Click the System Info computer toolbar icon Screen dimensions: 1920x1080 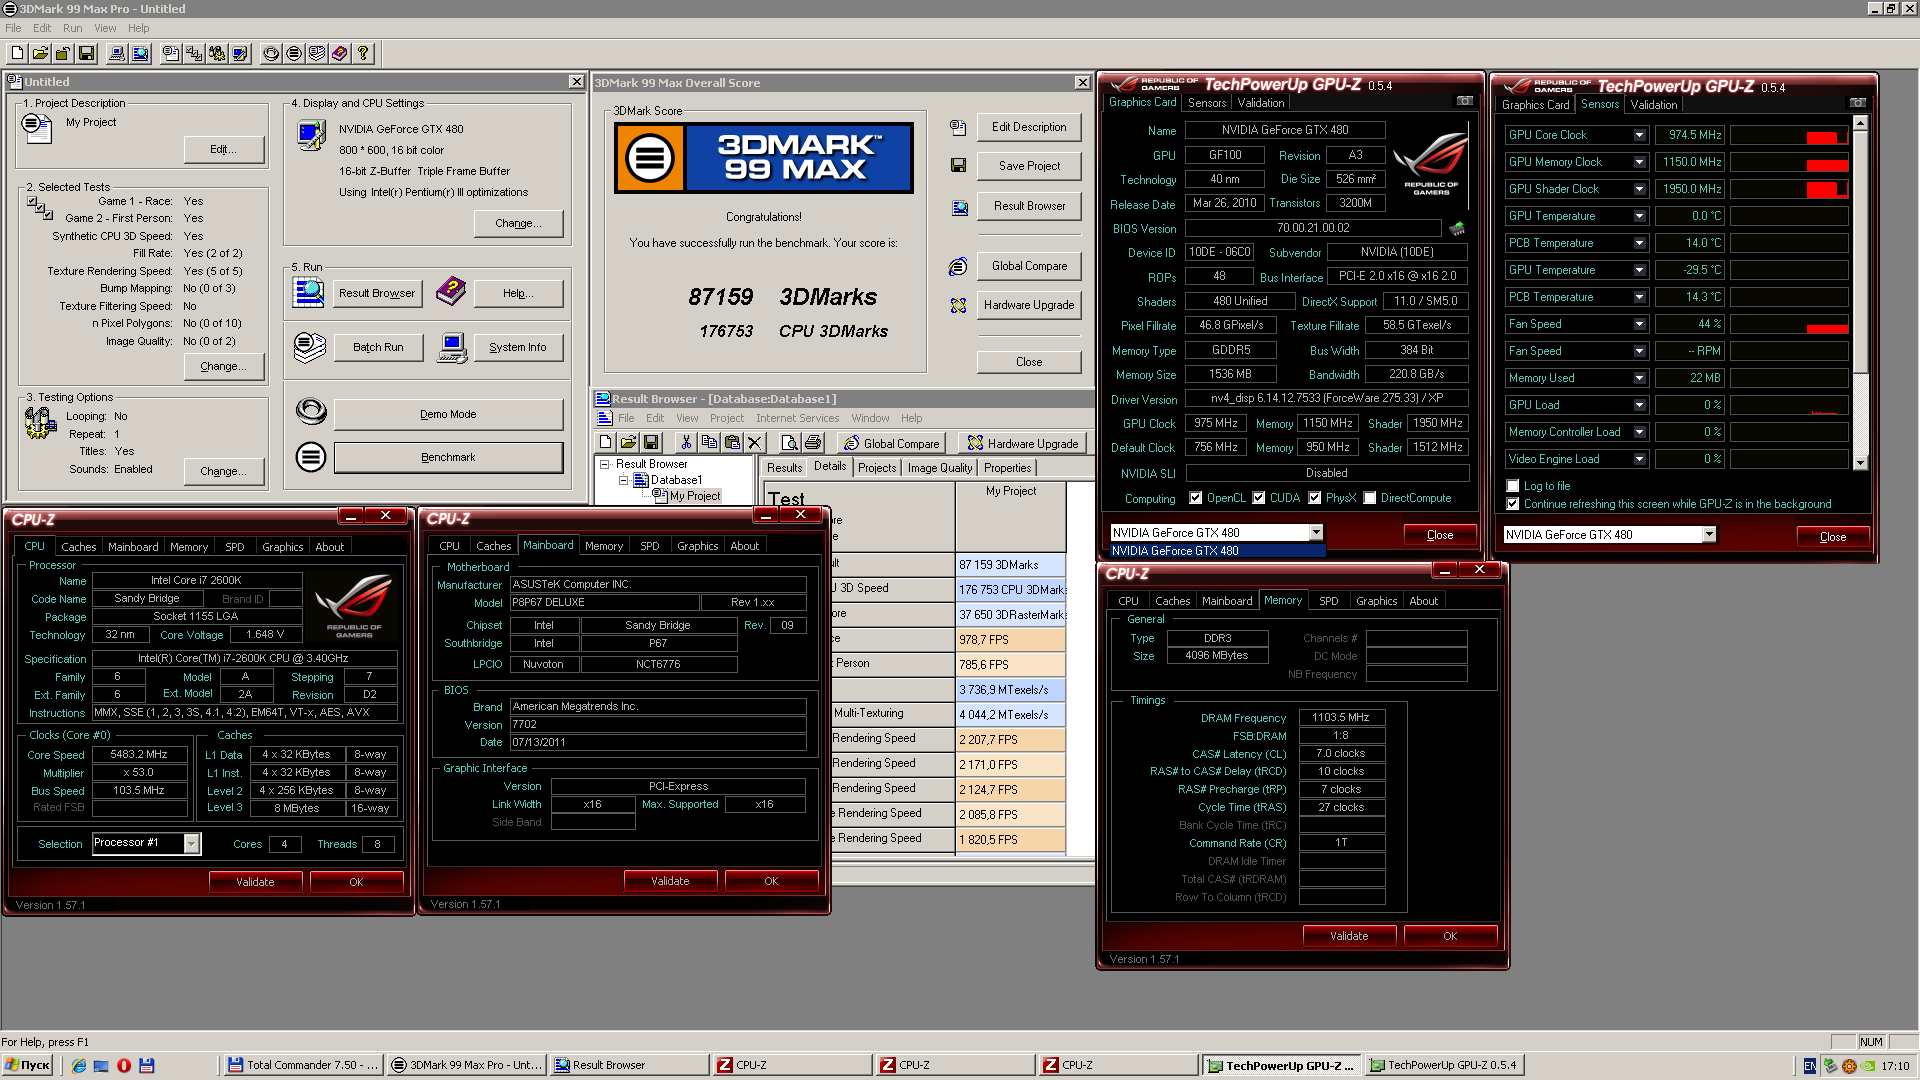click(117, 54)
